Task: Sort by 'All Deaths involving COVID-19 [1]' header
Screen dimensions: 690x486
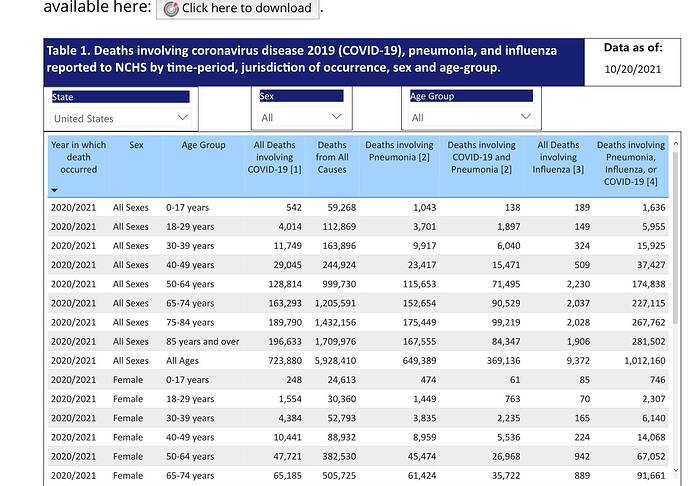Action: [x=274, y=157]
